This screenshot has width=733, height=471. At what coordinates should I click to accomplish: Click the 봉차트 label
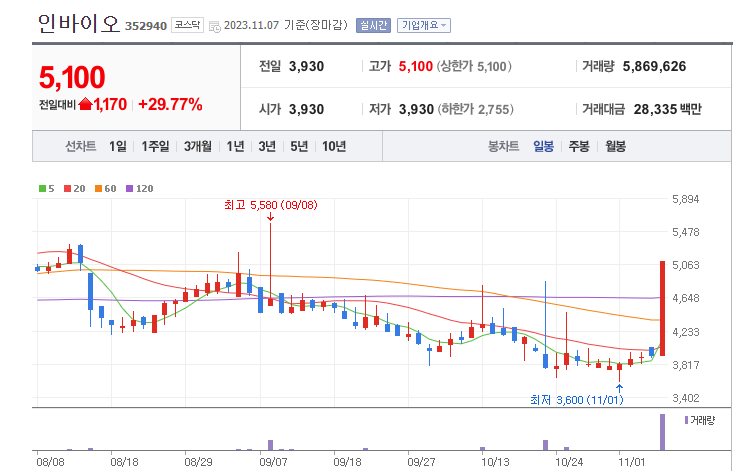(x=503, y=146)
